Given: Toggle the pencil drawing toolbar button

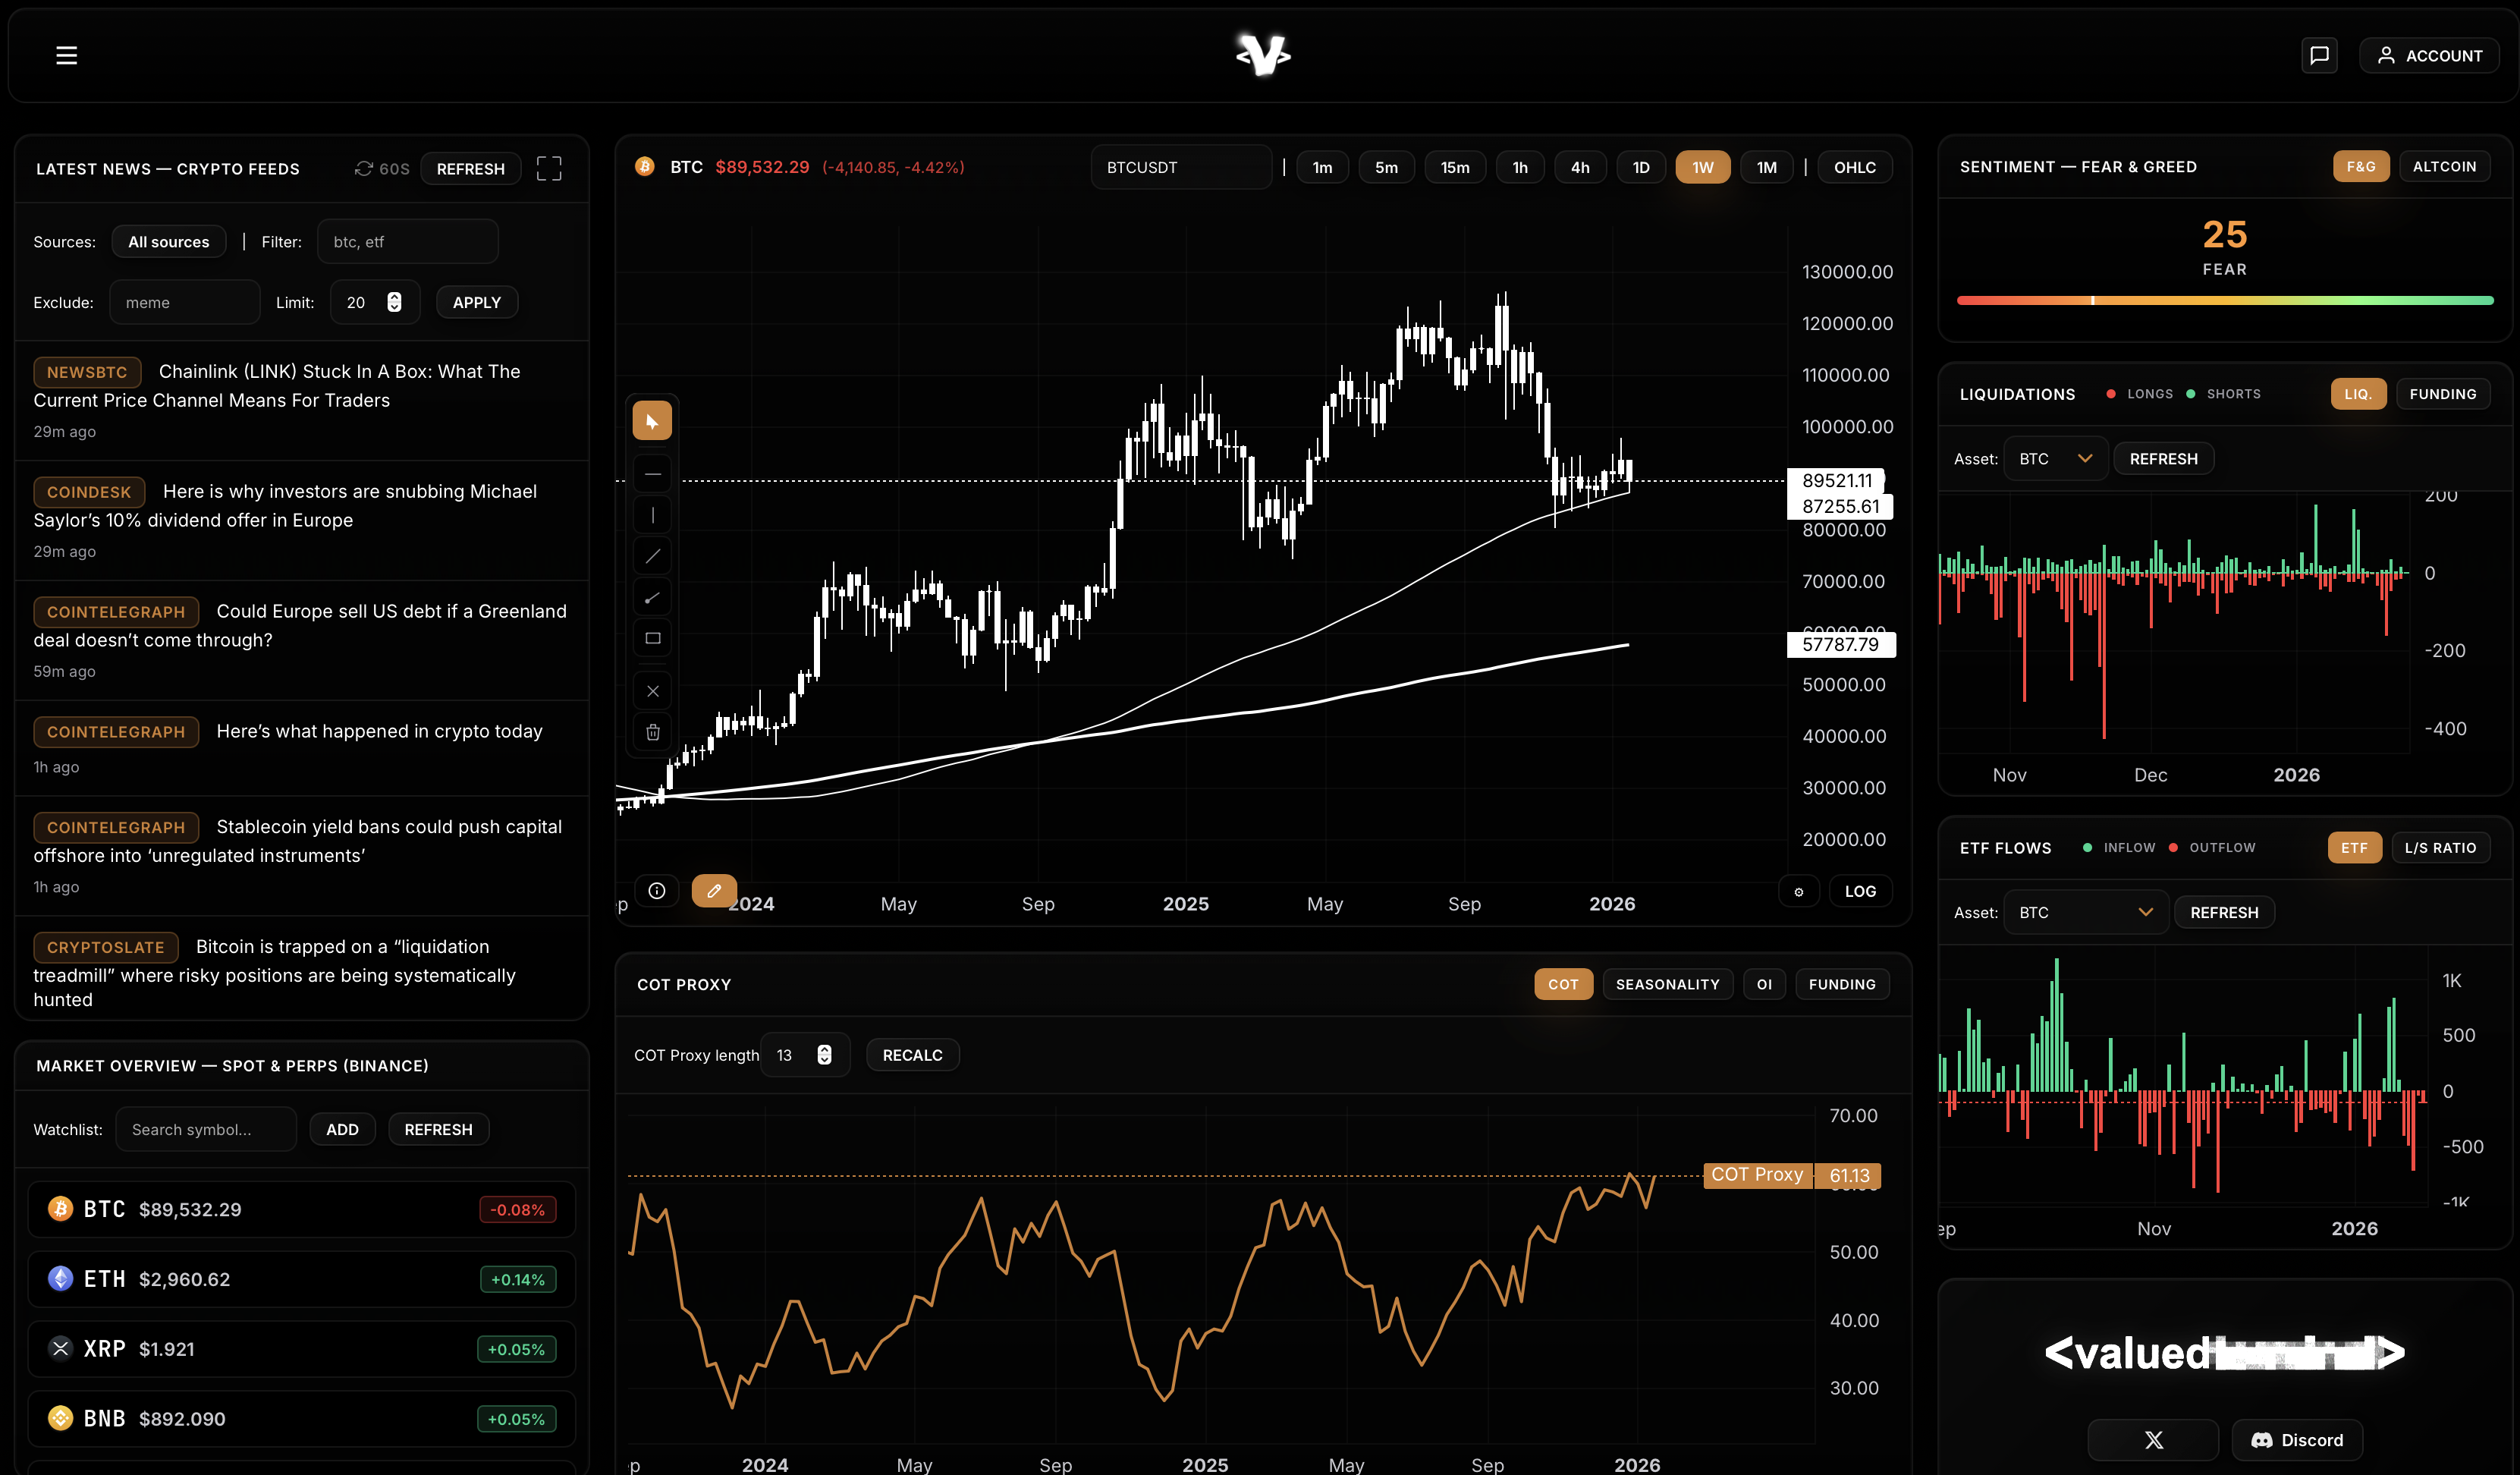Looking at the screenshot, I should [714, 891].
